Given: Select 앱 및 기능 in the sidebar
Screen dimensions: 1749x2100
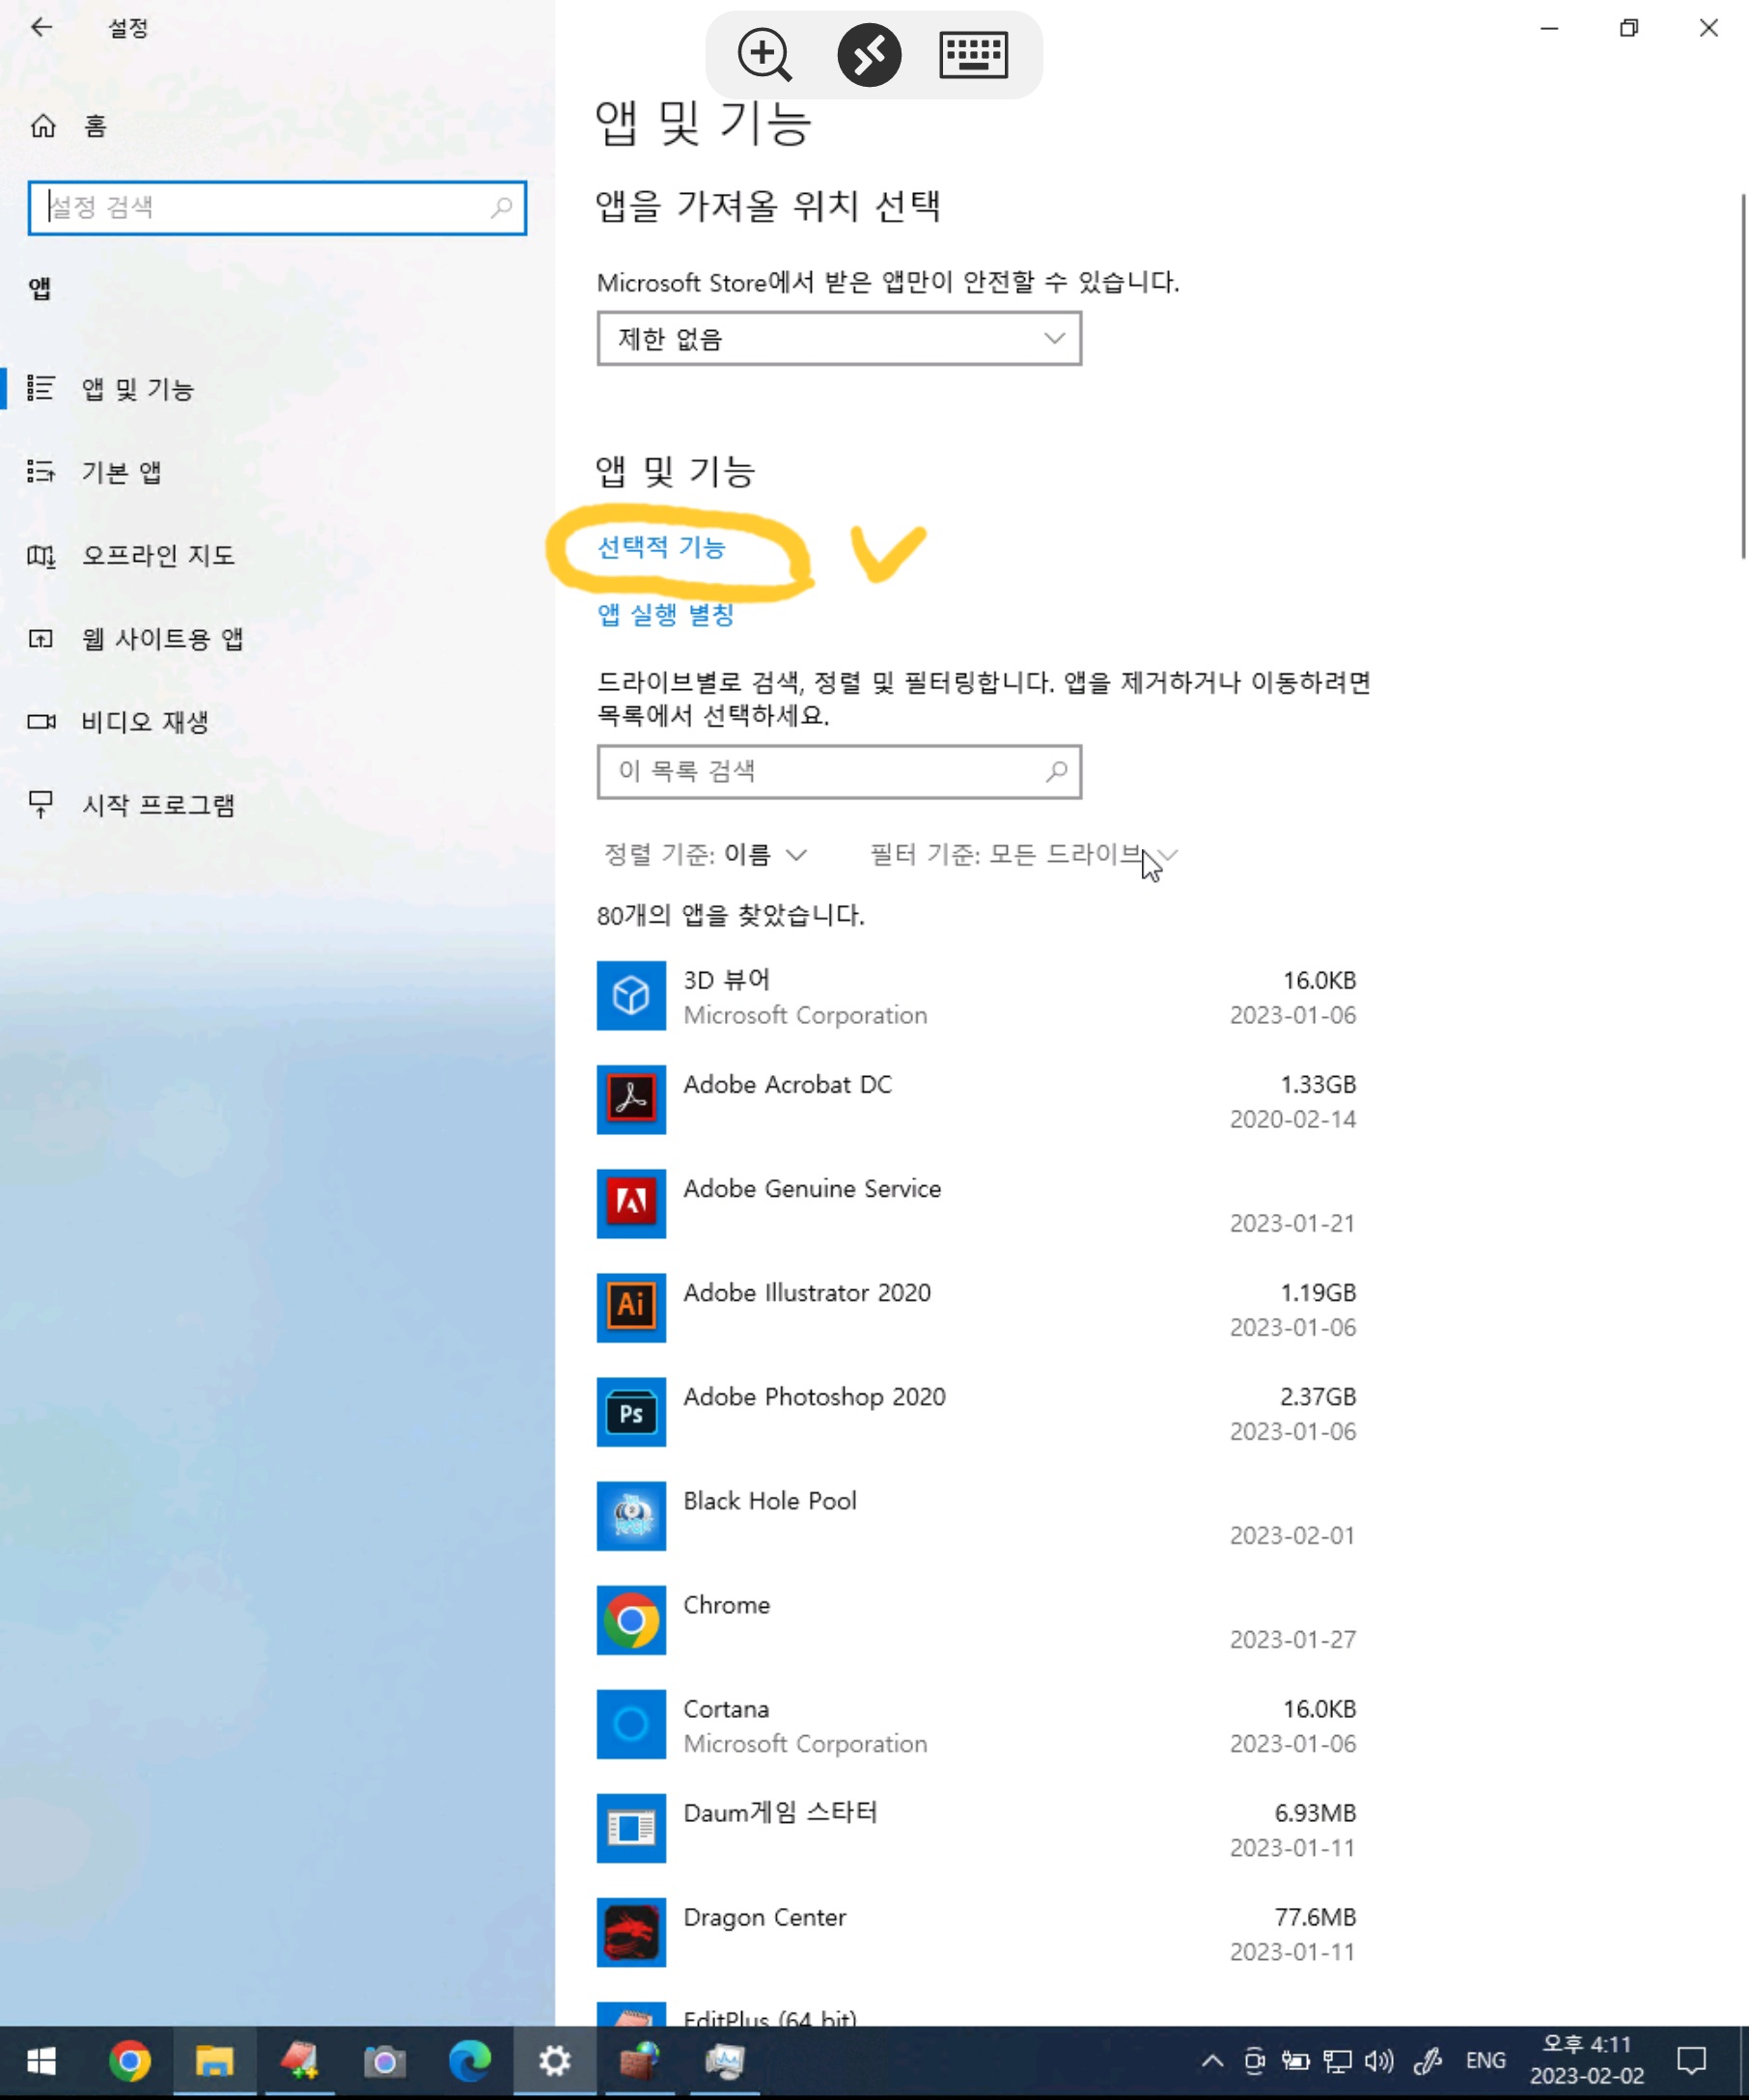Looking at the screenshot, I should click(x=138, y=389).
